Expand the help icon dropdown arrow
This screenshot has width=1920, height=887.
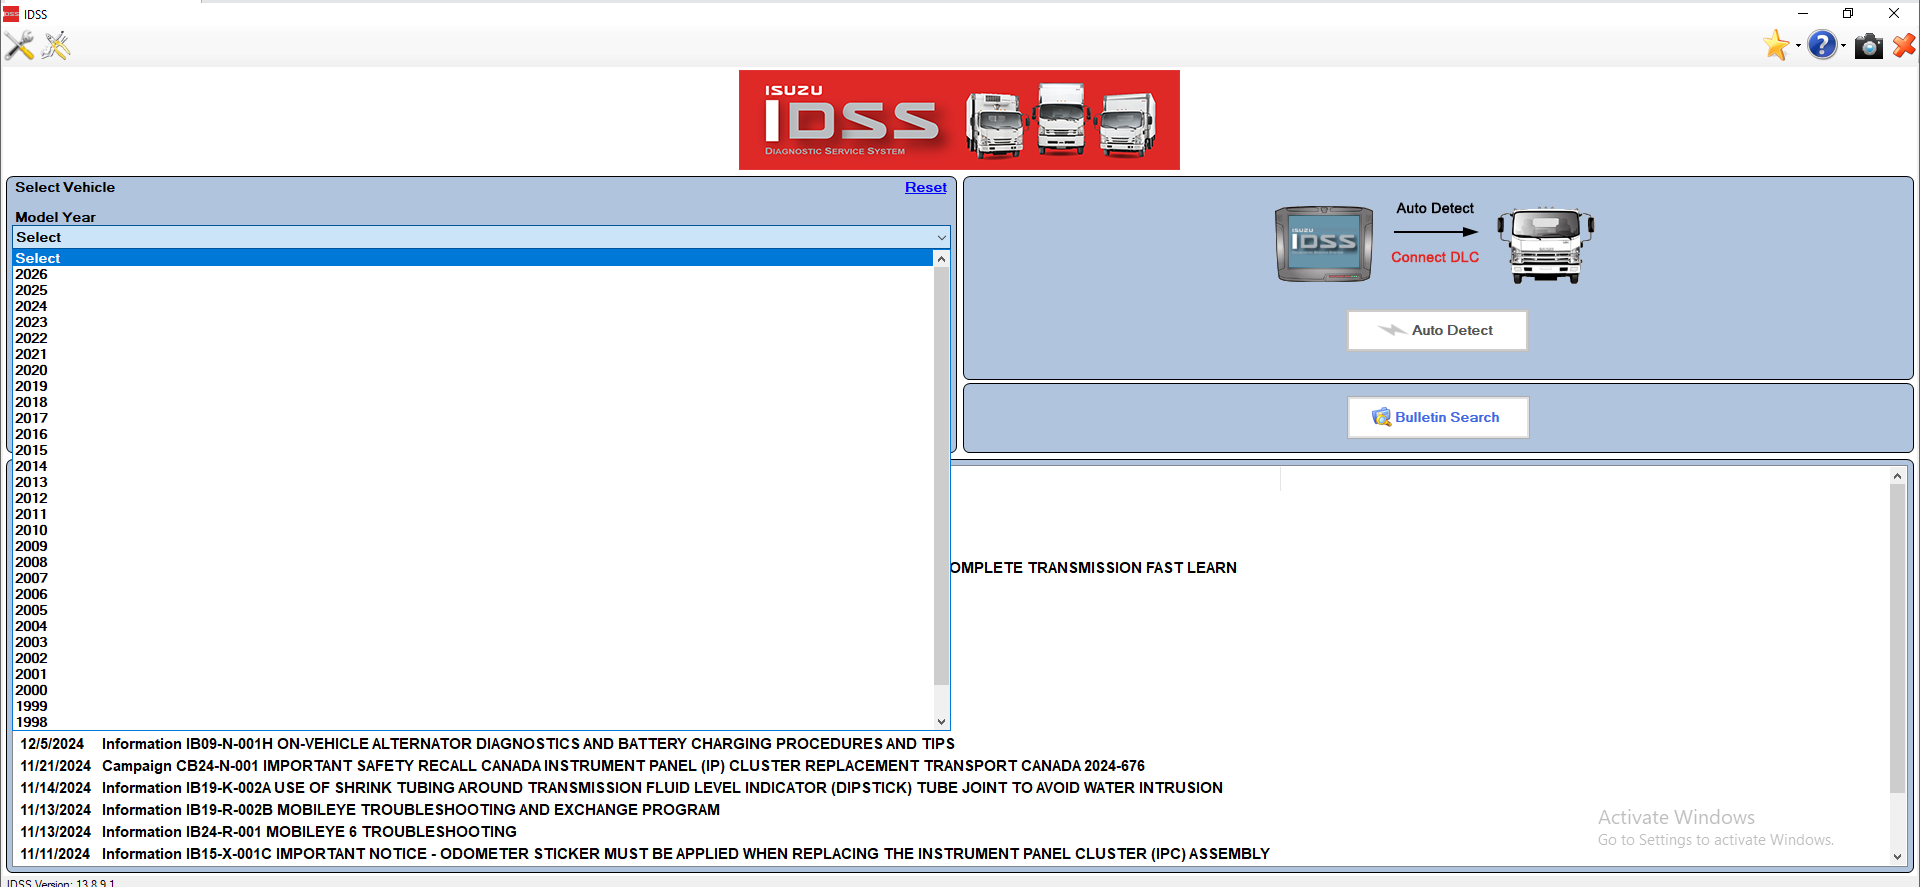[1843, 46]
